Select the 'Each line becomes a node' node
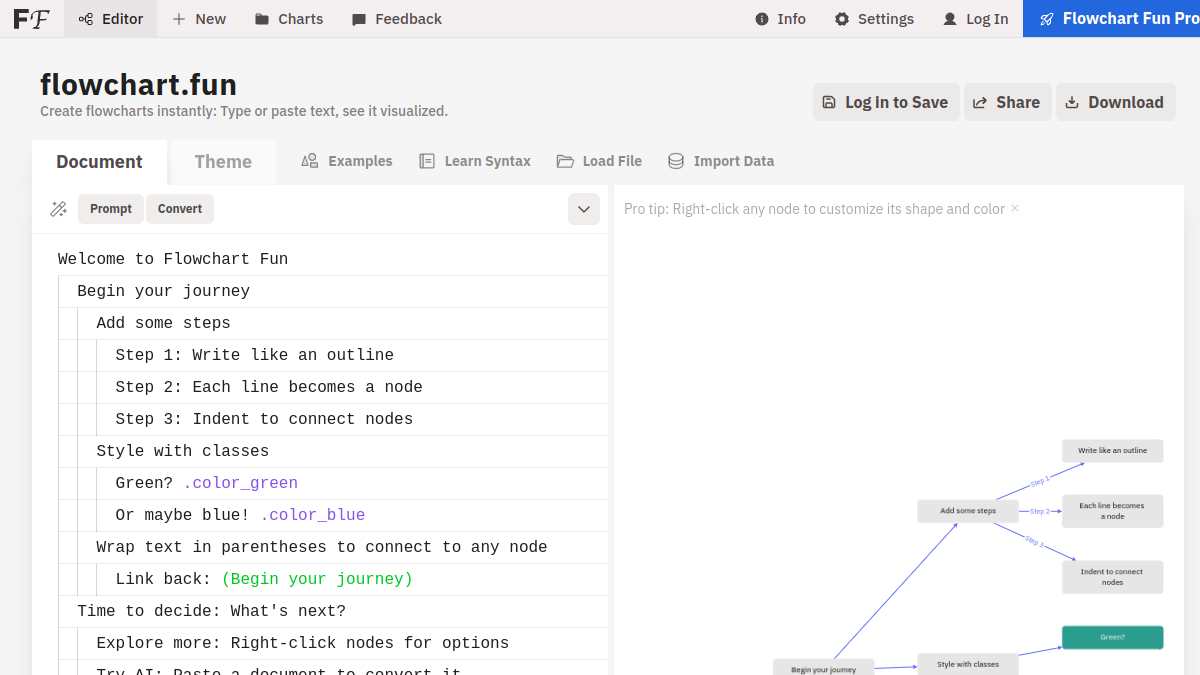 1113,511
